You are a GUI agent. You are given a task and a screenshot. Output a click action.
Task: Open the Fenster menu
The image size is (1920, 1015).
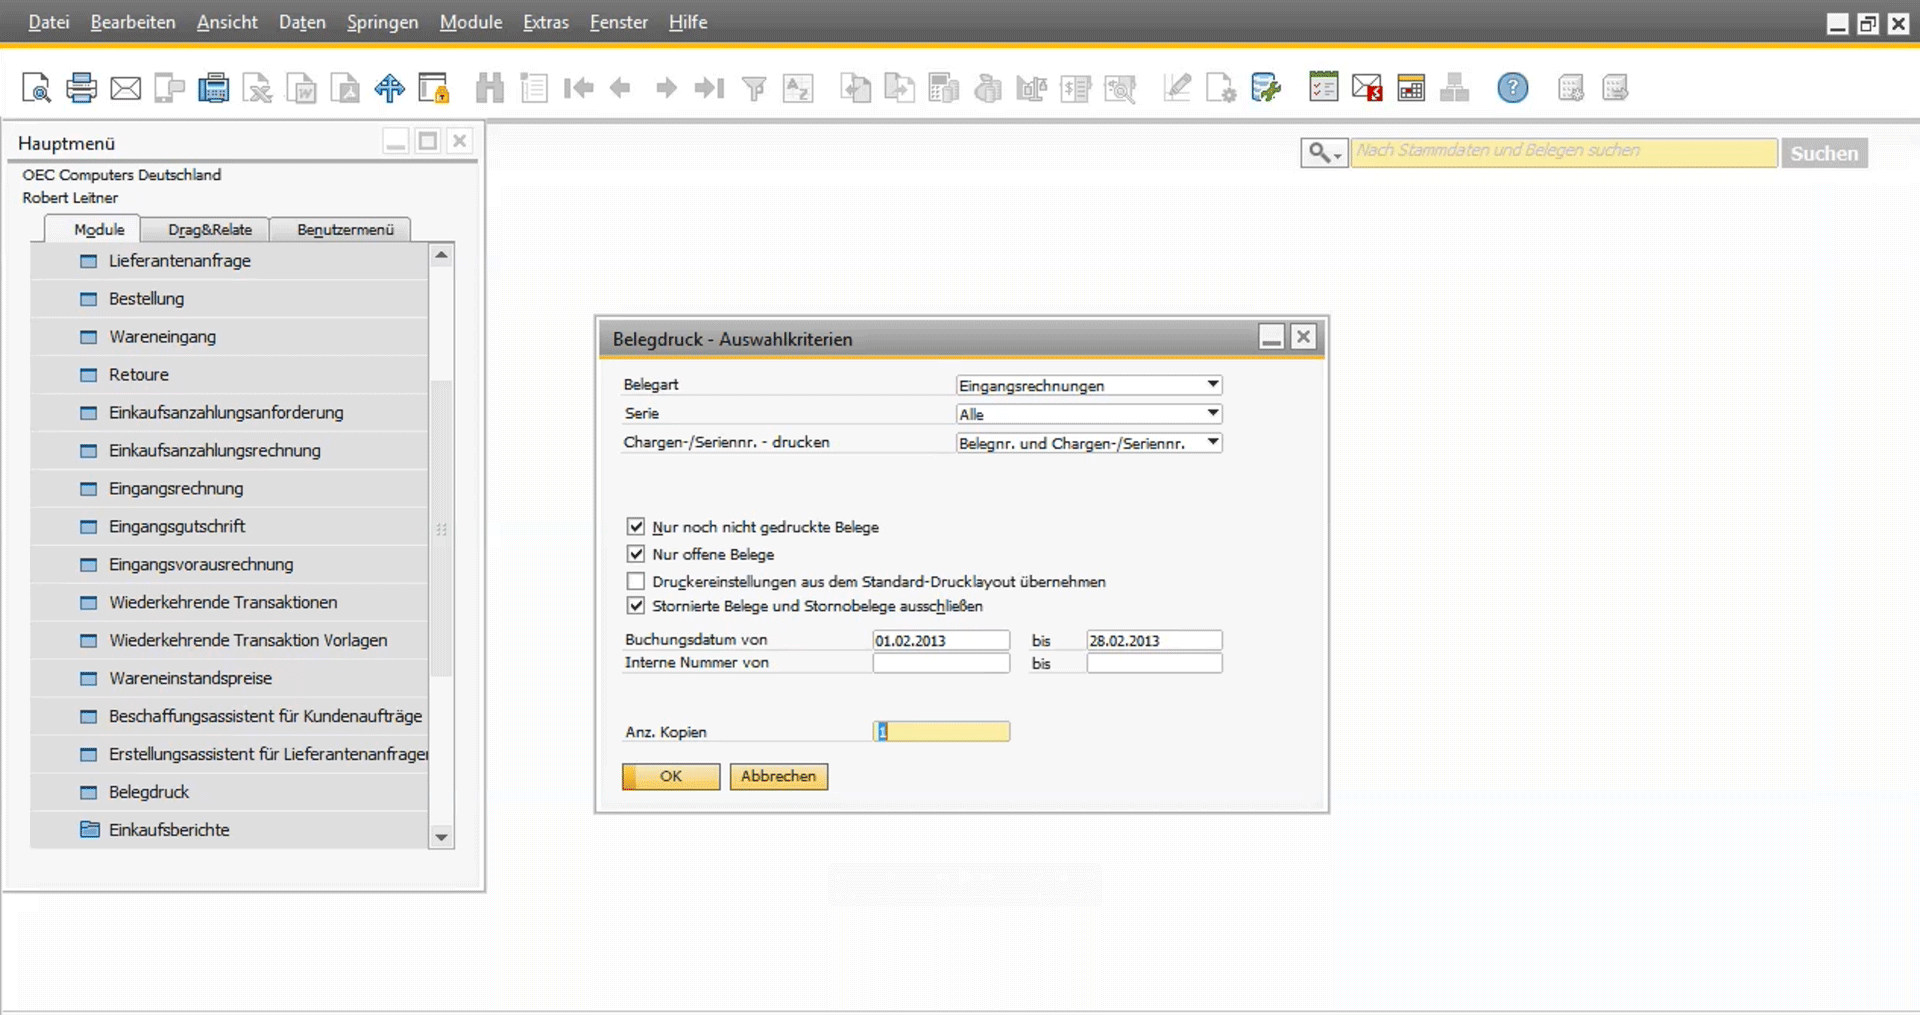619,22
